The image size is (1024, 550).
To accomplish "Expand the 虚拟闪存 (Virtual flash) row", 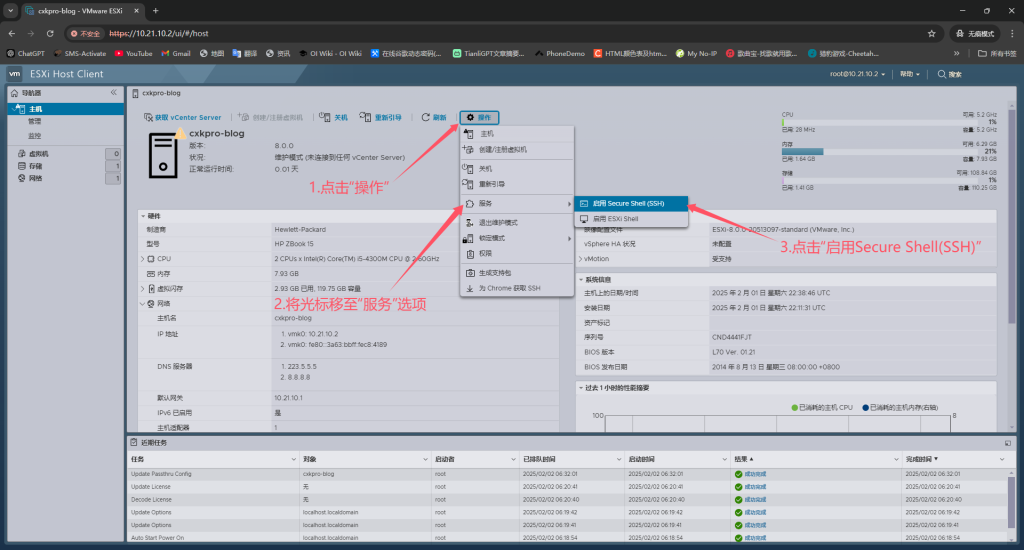I will tap(142, 289).
